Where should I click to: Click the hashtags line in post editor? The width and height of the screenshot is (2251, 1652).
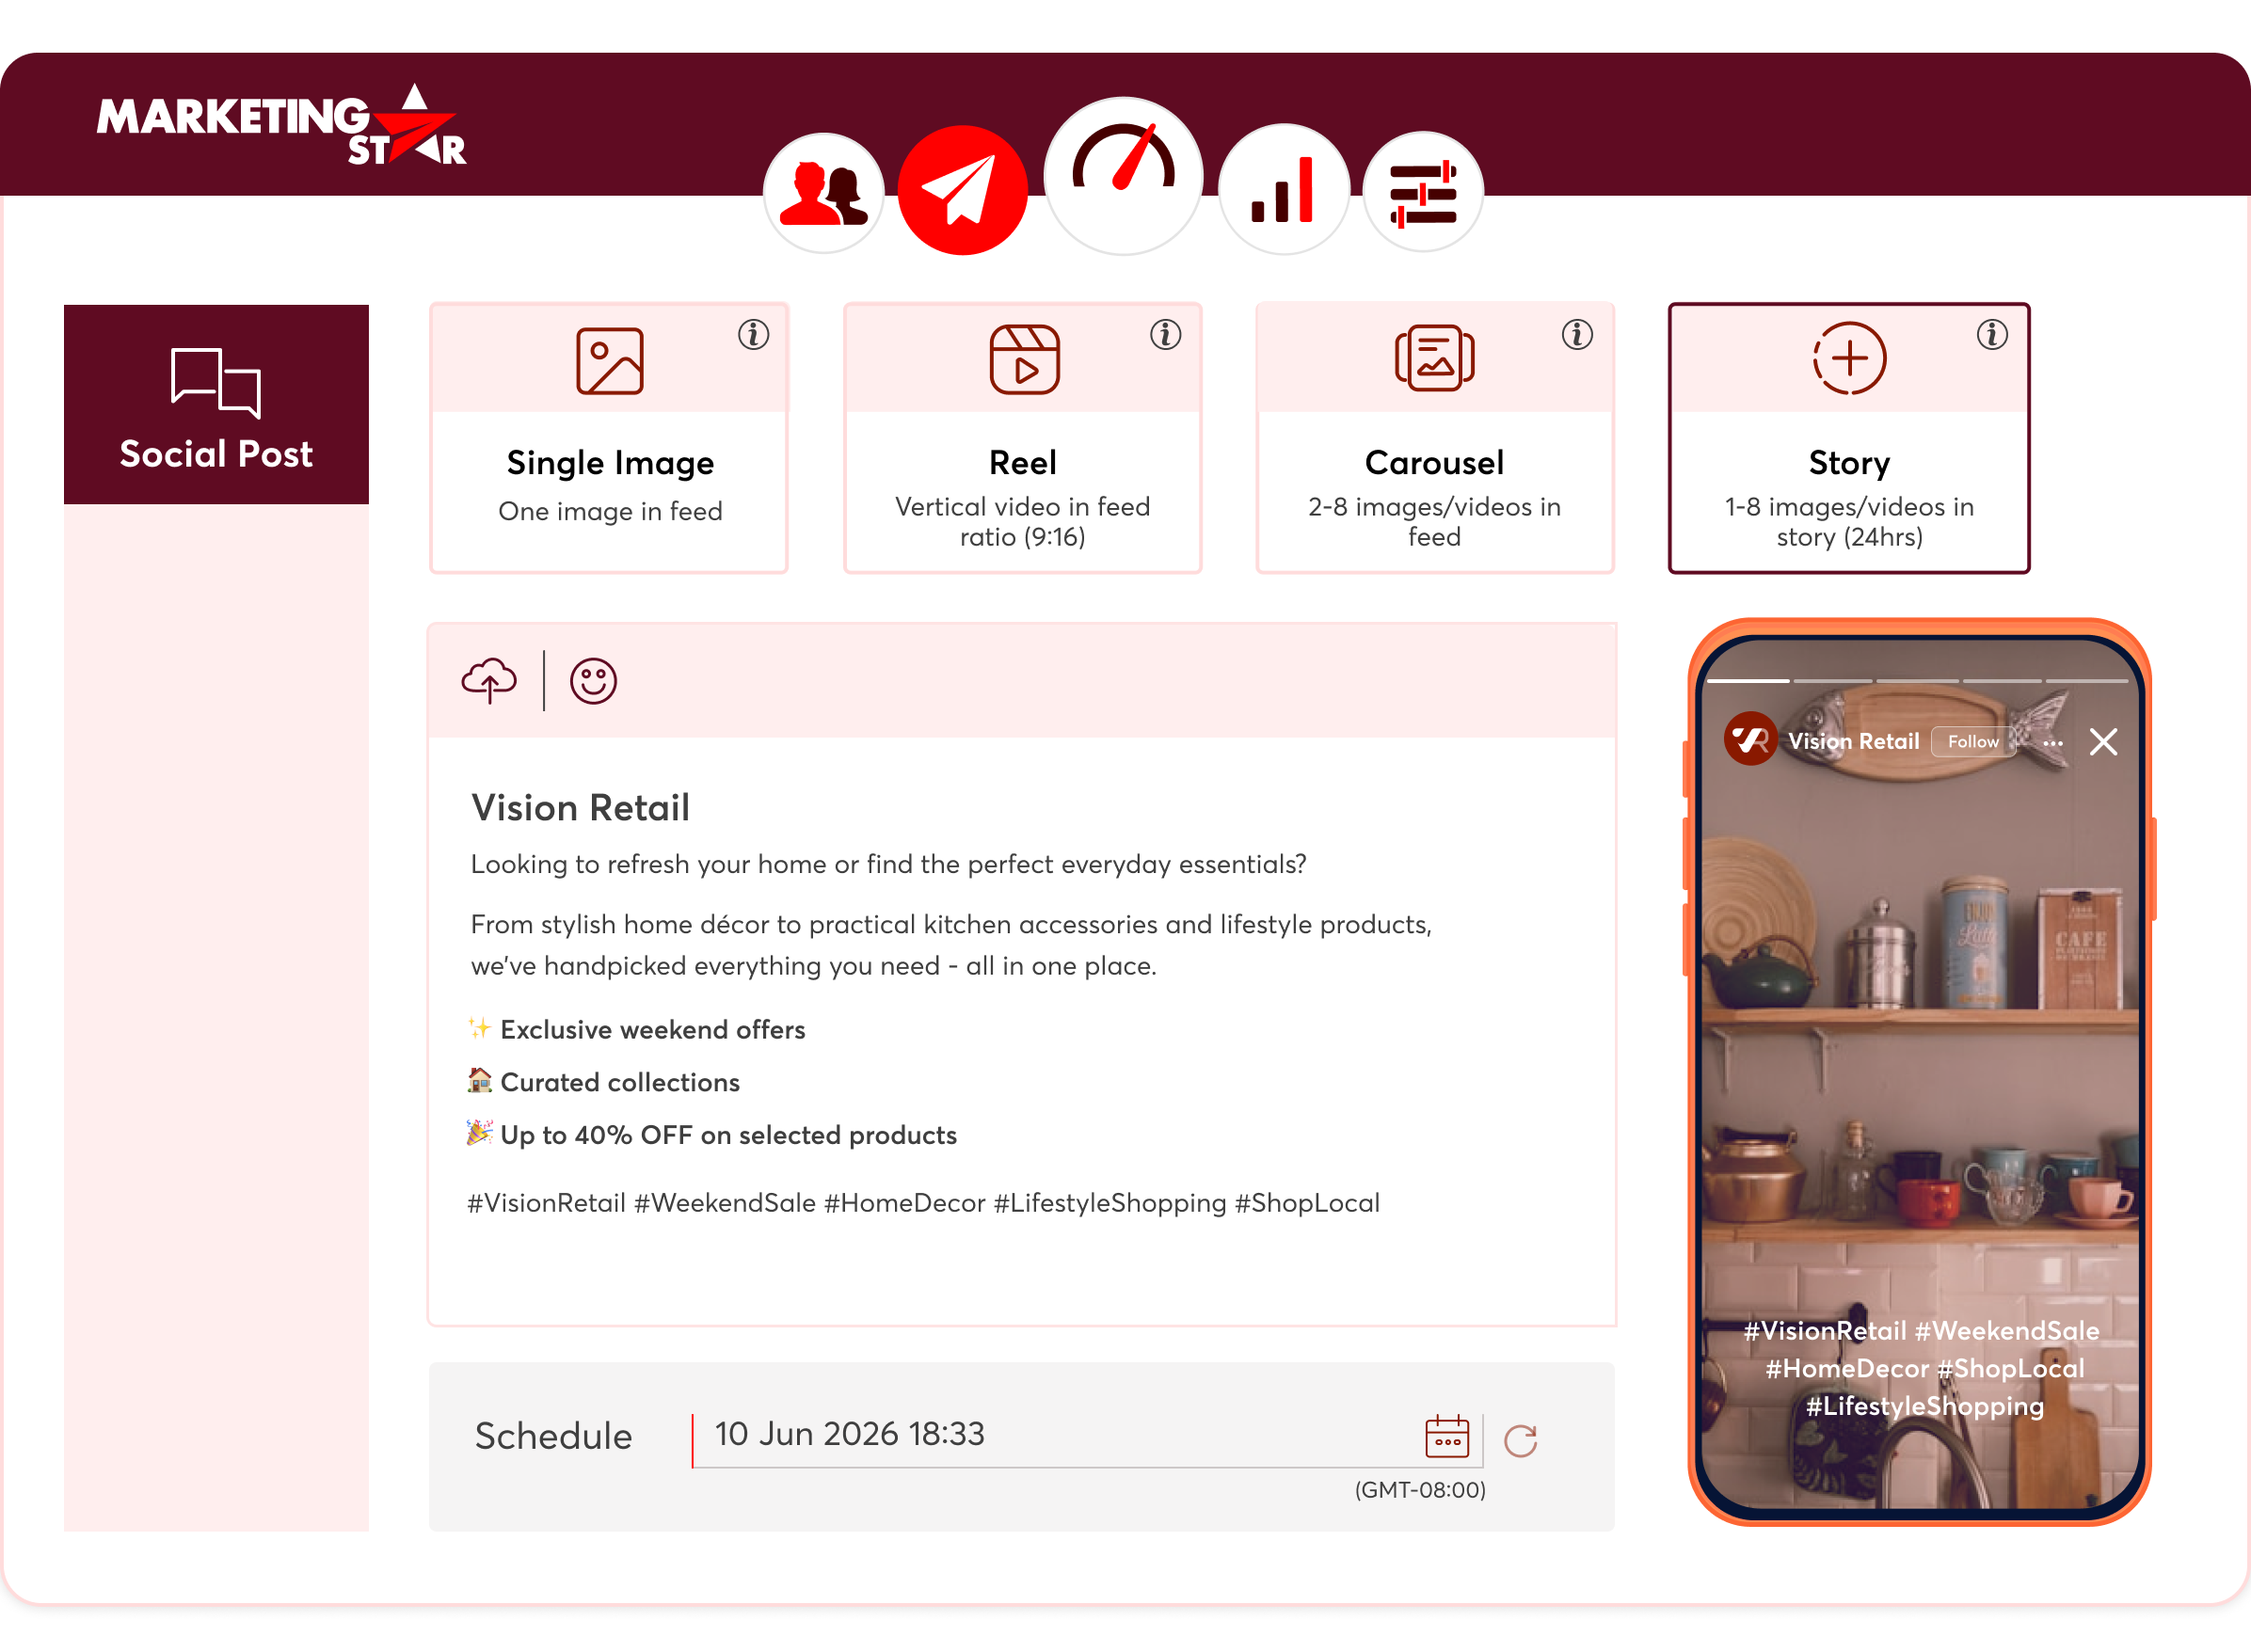click(x=923, y=1203)
